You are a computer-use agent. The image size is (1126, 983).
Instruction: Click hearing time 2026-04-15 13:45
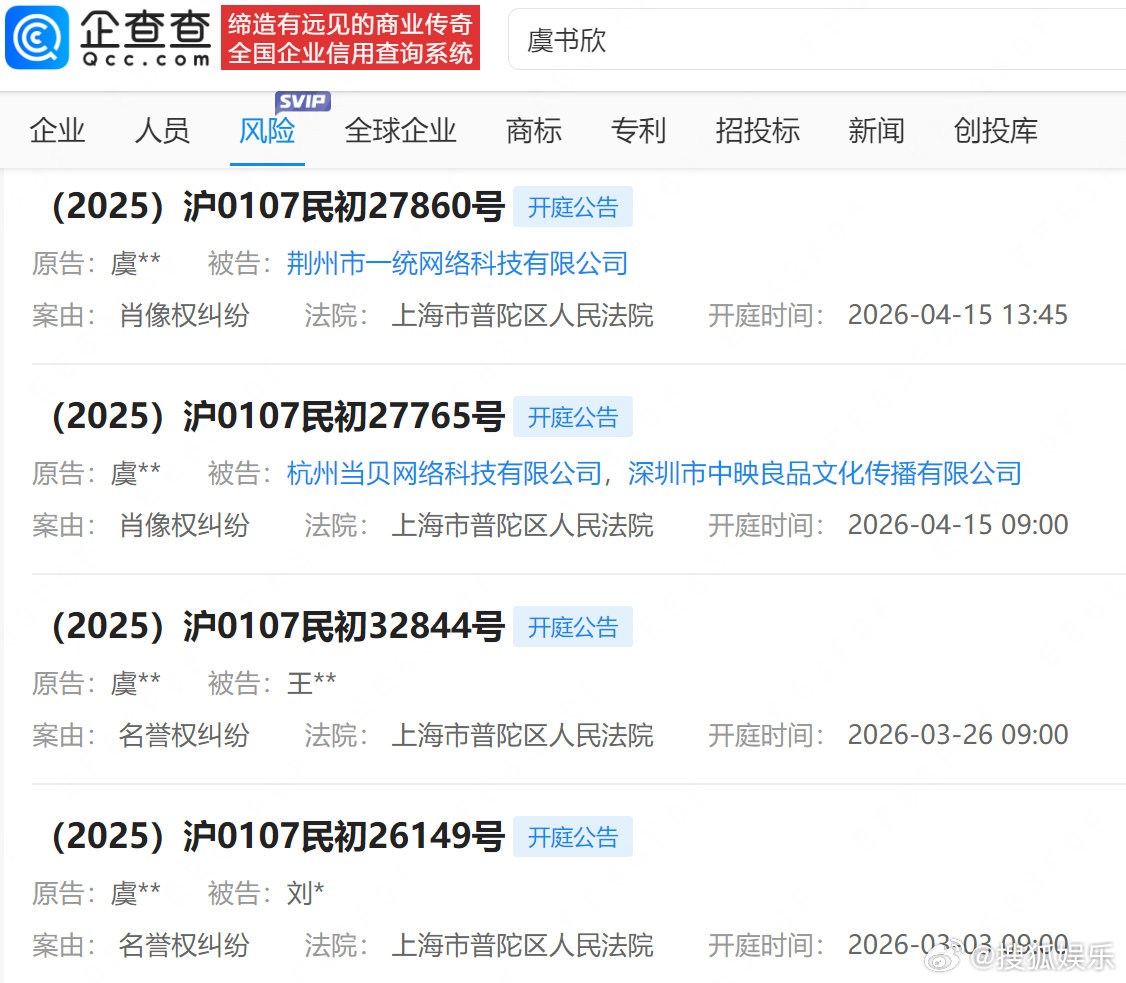click(x=958, y=315)
